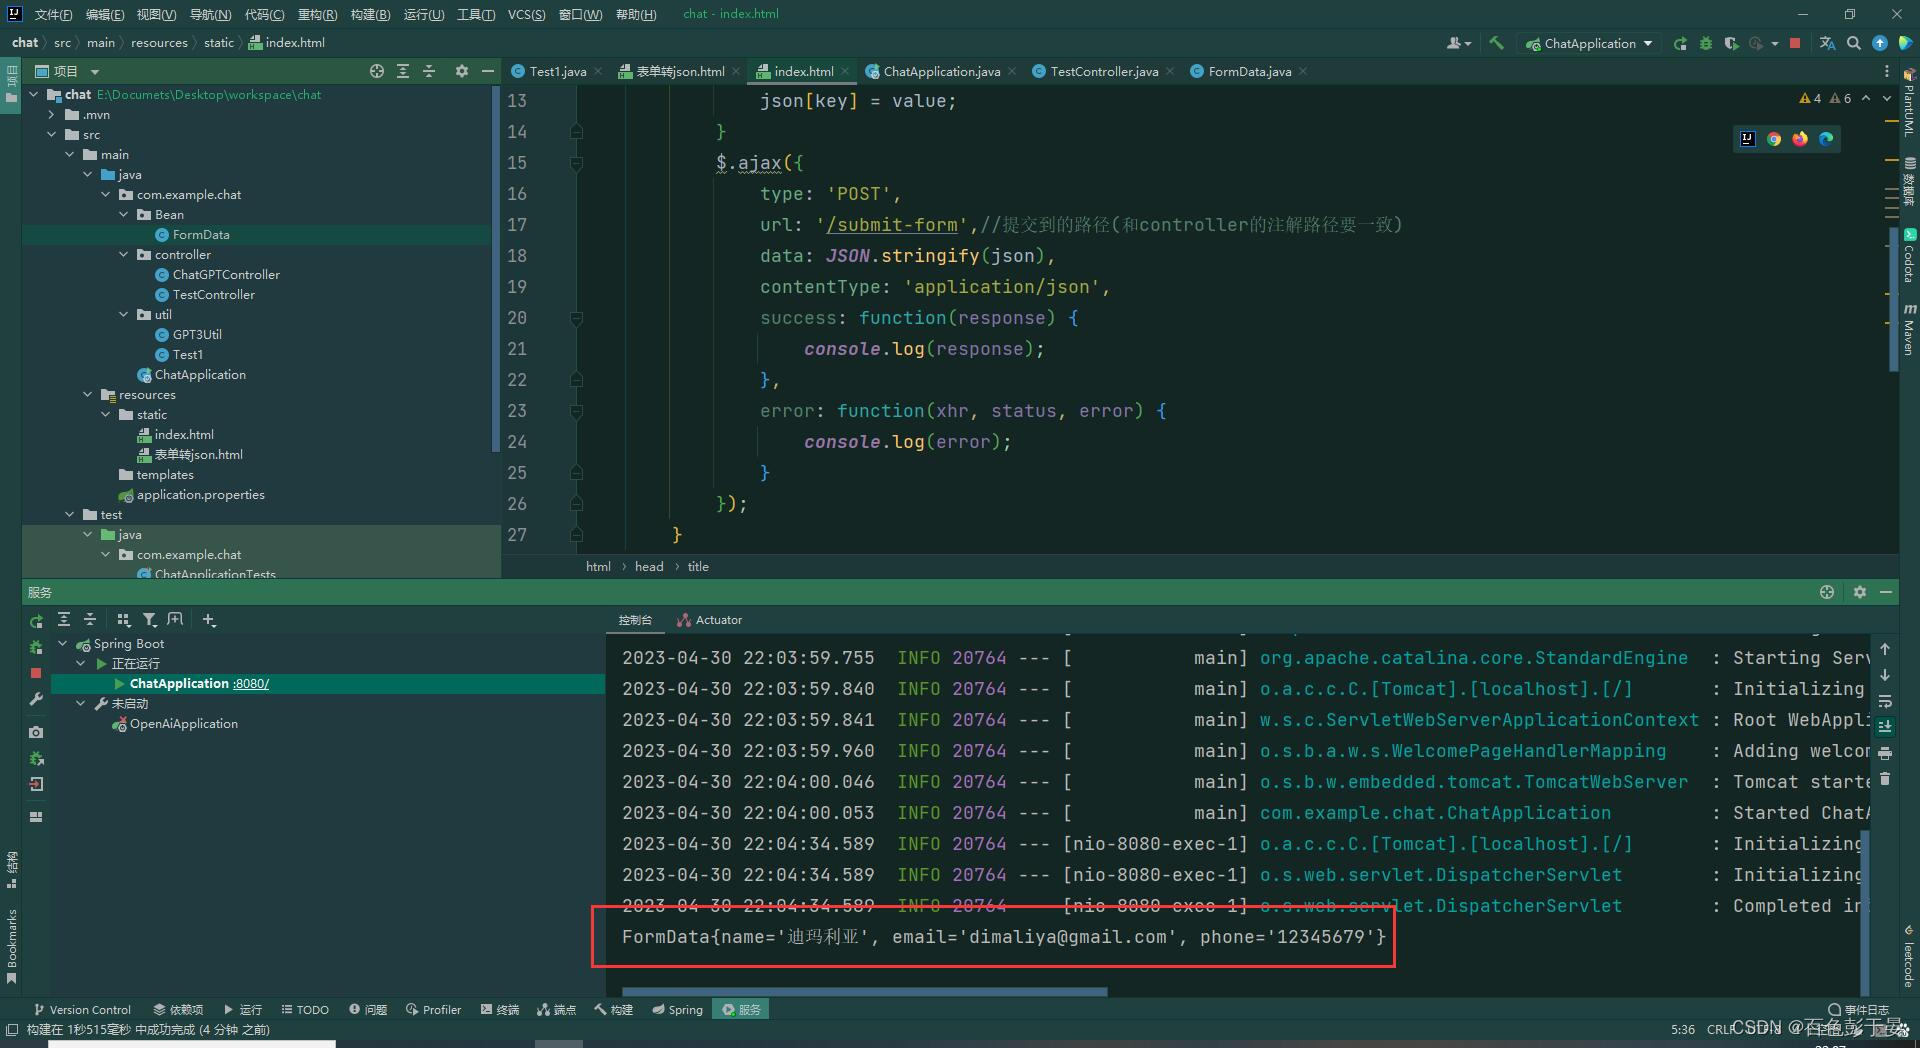Collapse the Spring Boot services node
This screenshot has width=1920, height=1048.
63,644
